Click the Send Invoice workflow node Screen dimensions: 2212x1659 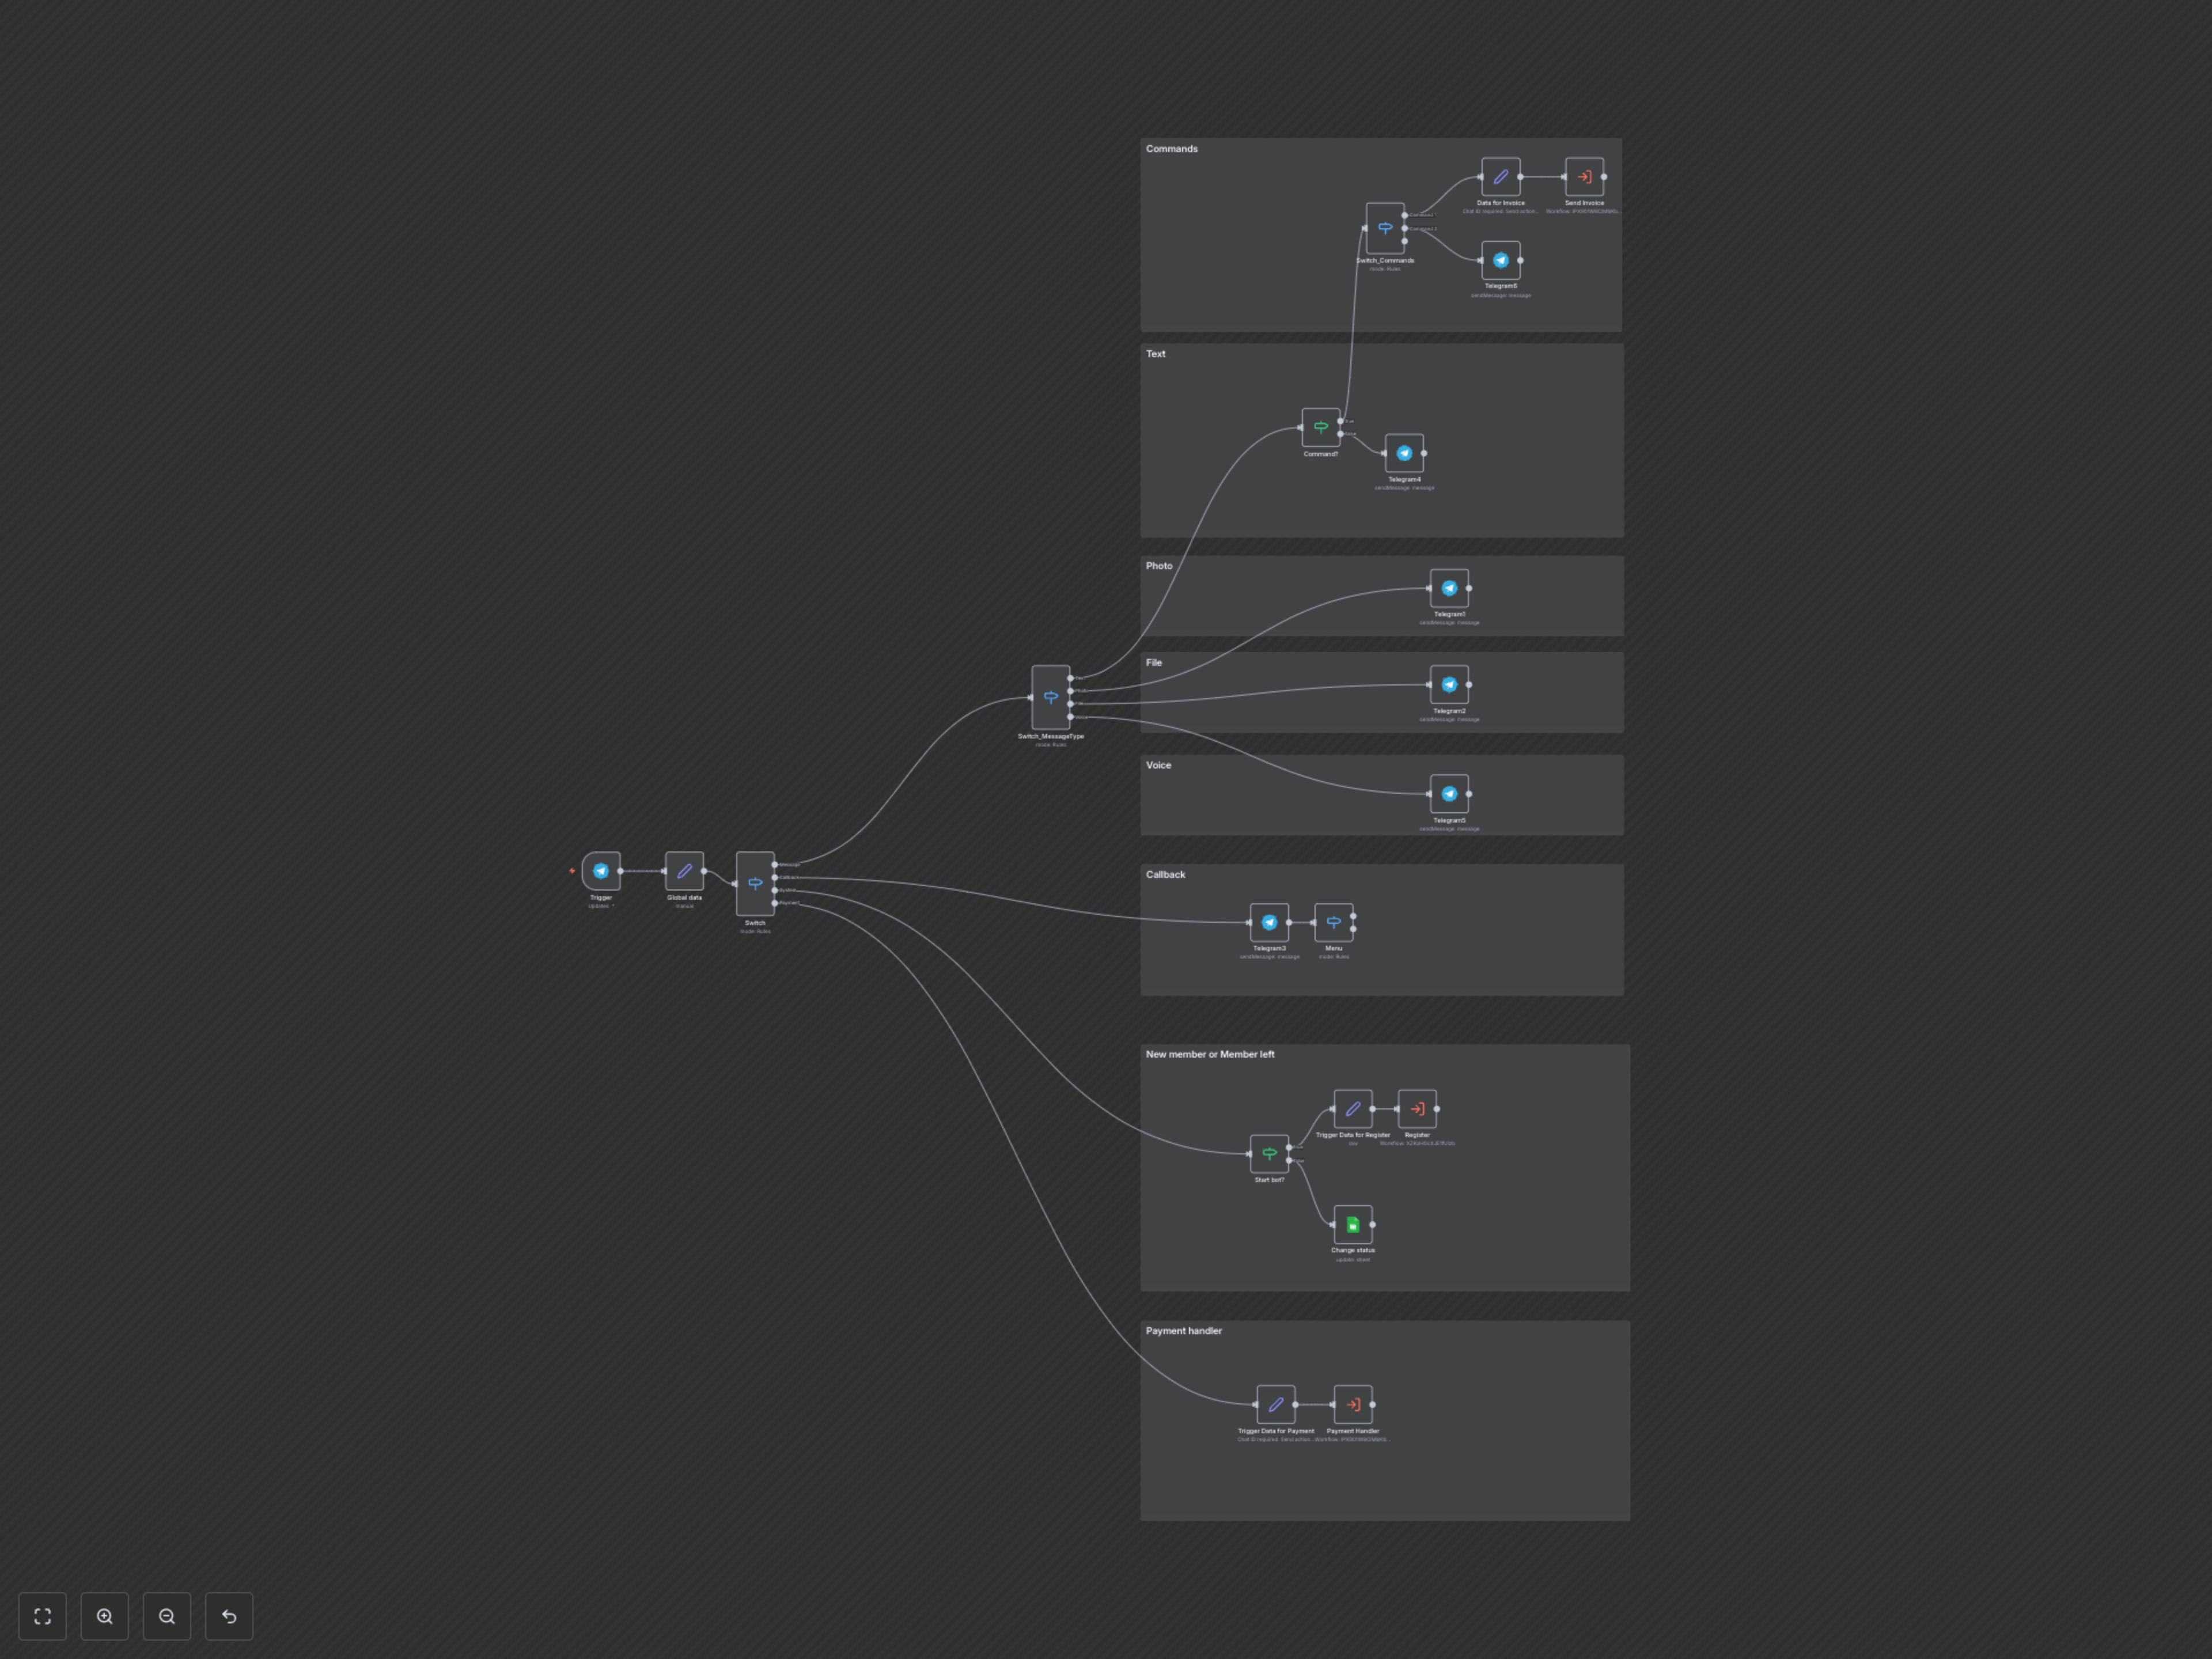point(1584,177)
